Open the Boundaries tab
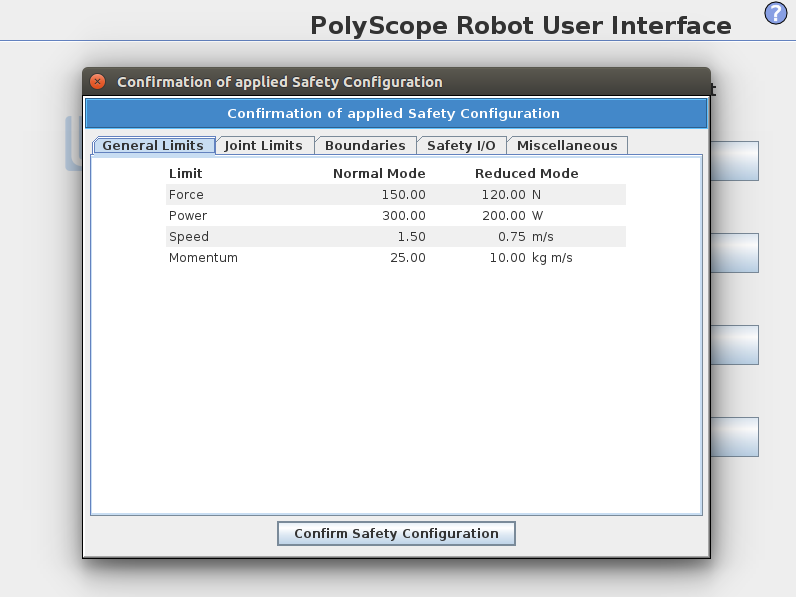The width and height of the screenshot is (796, 597). [x=366, y=146]
